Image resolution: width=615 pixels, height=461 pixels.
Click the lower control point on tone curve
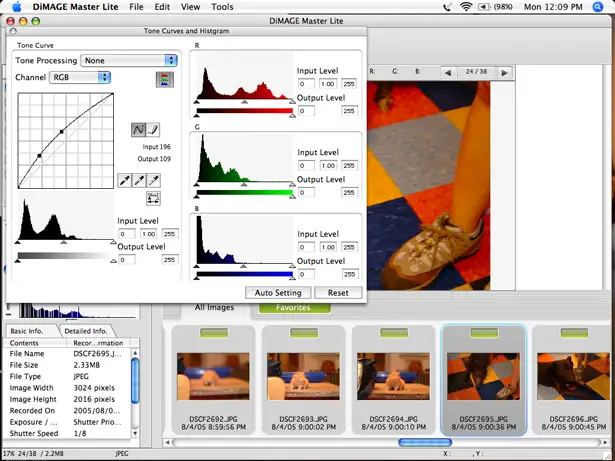pyautogui.click(x=39, y=156)
